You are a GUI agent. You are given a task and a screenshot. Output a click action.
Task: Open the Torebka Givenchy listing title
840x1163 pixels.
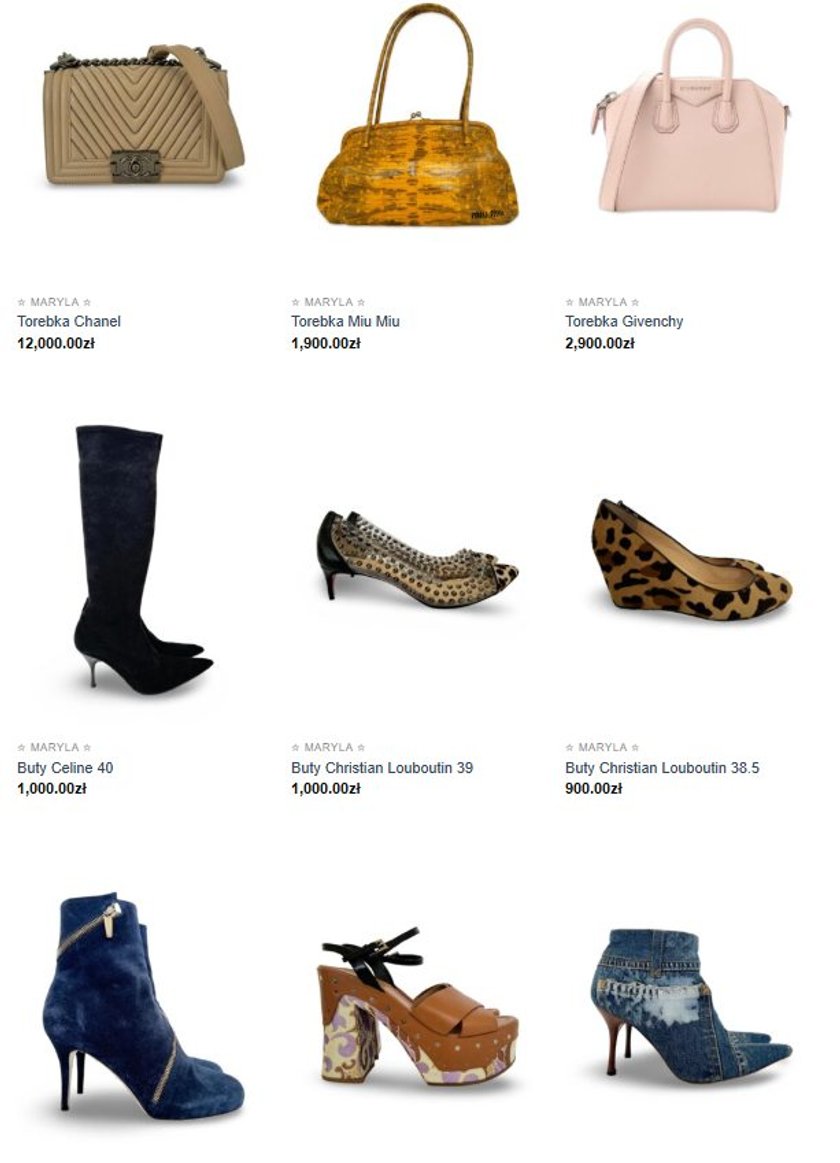624,321
